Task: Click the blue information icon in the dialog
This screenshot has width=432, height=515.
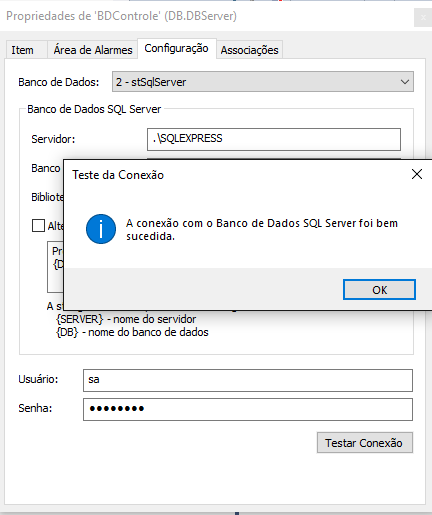Action: coord(101,229)
